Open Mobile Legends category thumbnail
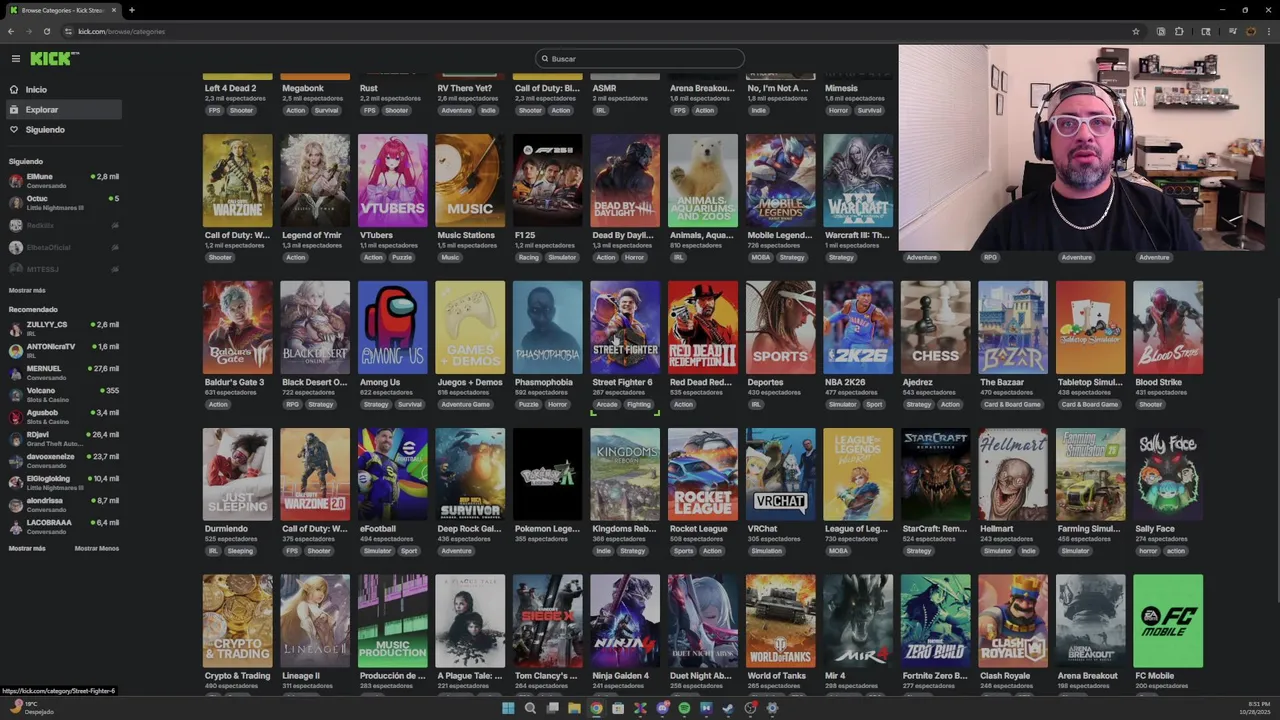Screen dimensions: 1280x720 coord(780,180)
